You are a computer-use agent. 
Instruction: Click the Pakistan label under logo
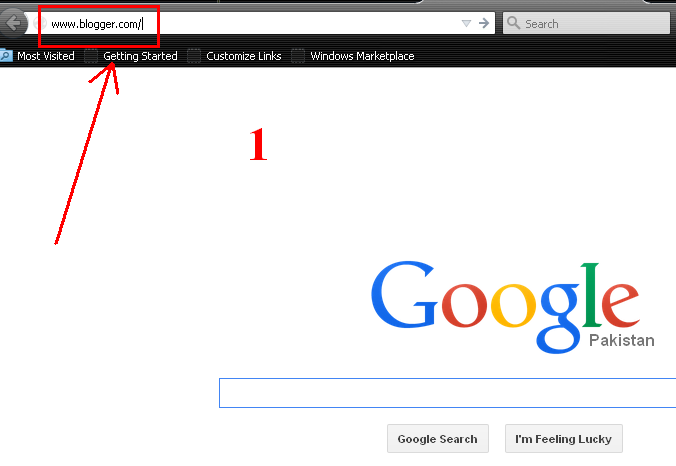(x=622, y=340)
